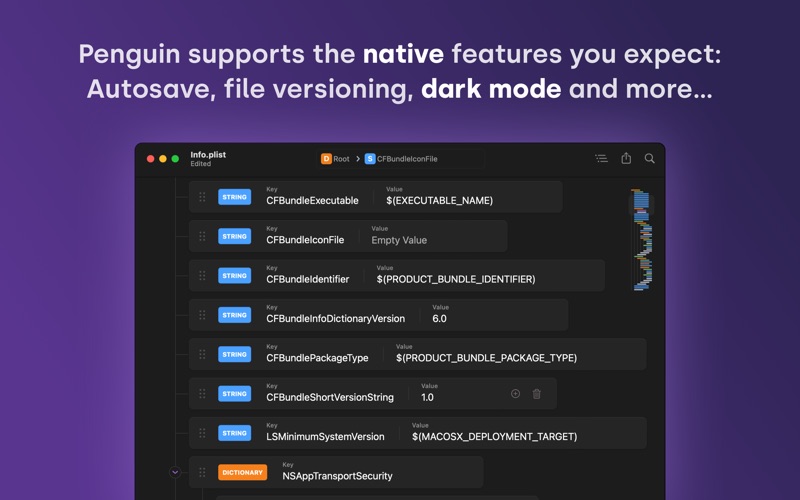Grab the CFBundleInfoDictionaryVersion row drag handle
The height and width of the screenshot is (500, 800).
(x=202, y=315)
